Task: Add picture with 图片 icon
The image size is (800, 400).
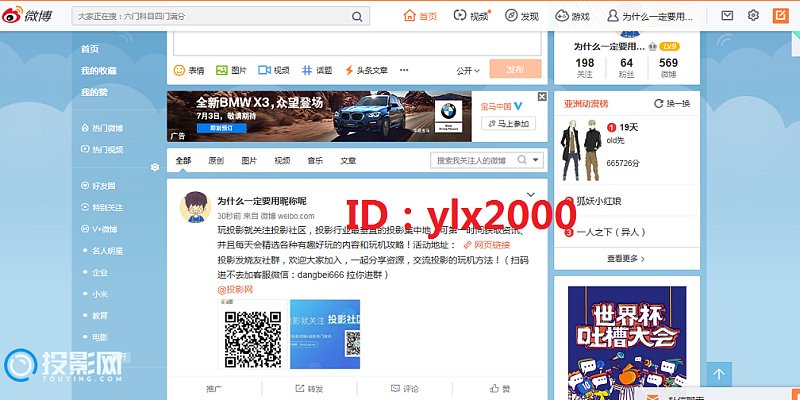Action: point(231,70)
